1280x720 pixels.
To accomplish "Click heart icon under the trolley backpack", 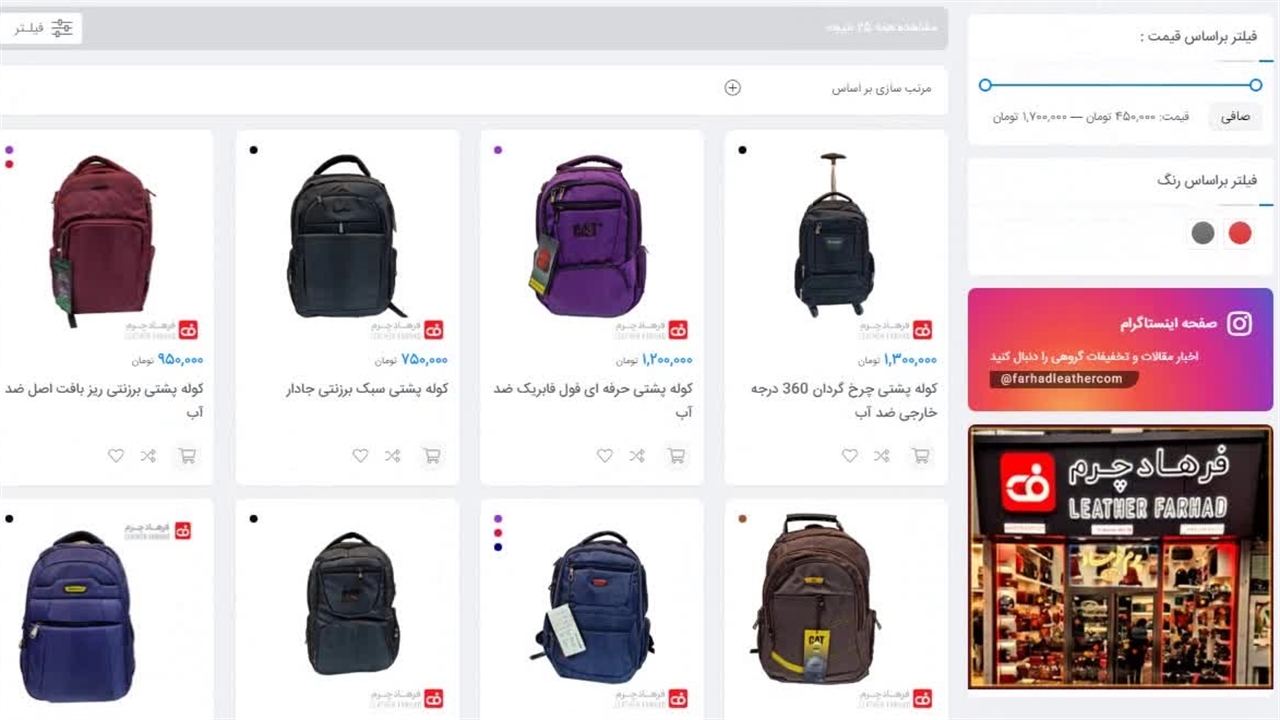I will click(x=849, y=456).
